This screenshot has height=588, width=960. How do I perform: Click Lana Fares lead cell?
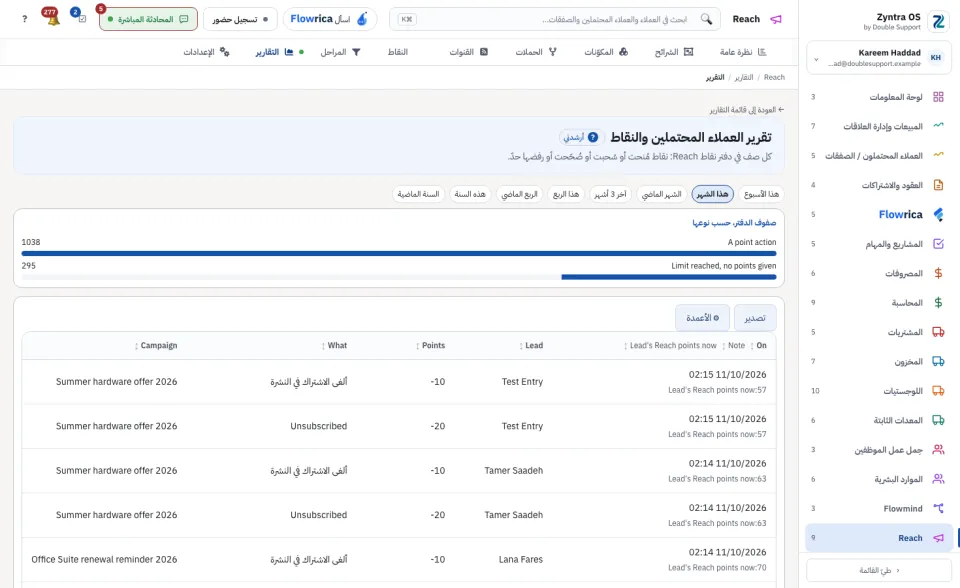(x=520, y=559)
